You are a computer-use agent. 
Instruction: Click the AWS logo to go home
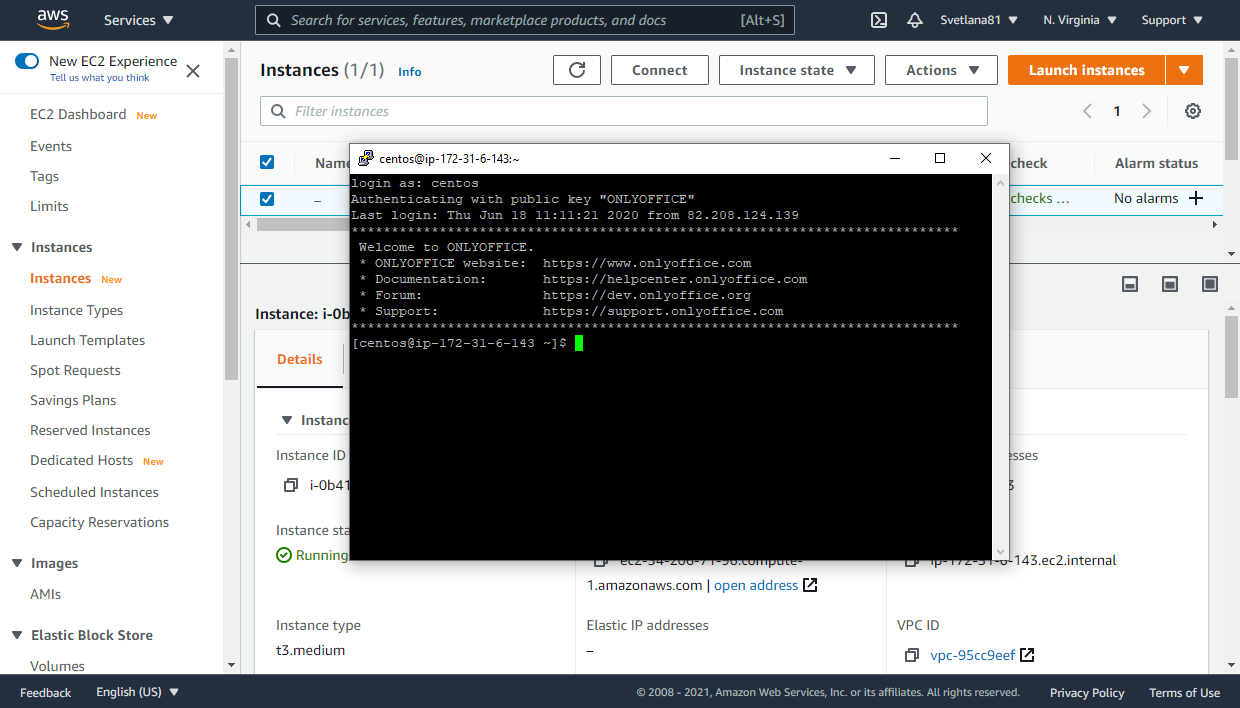coord(52,19)
